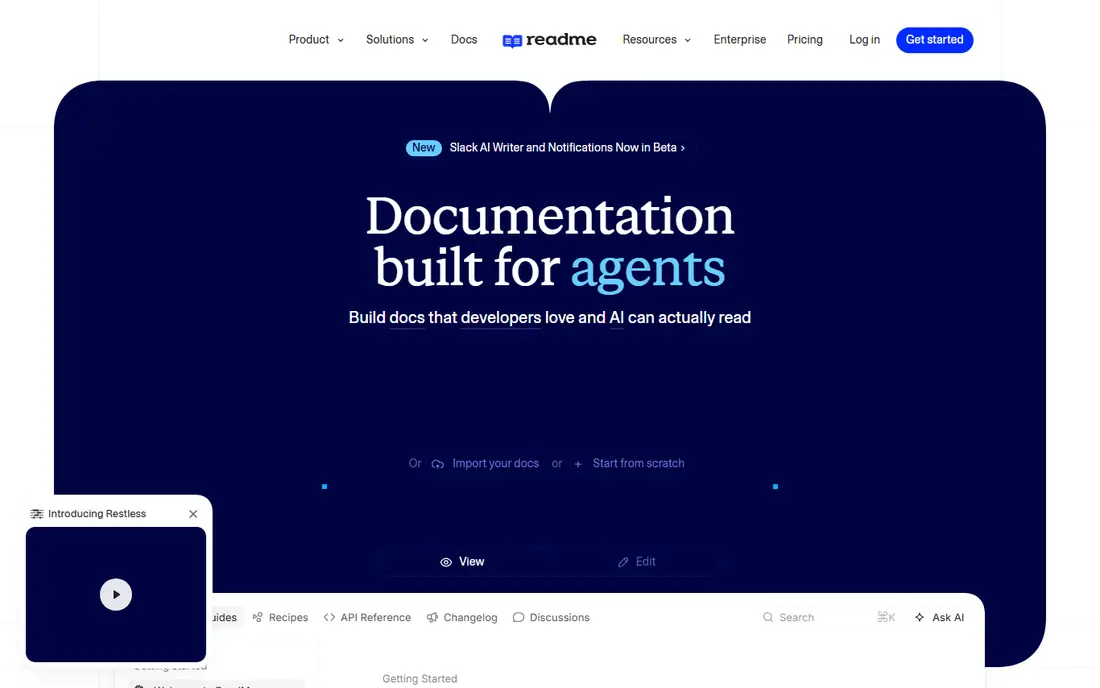
Task: Expand the Product dropdown menu
Action: [x=316, y=40]
